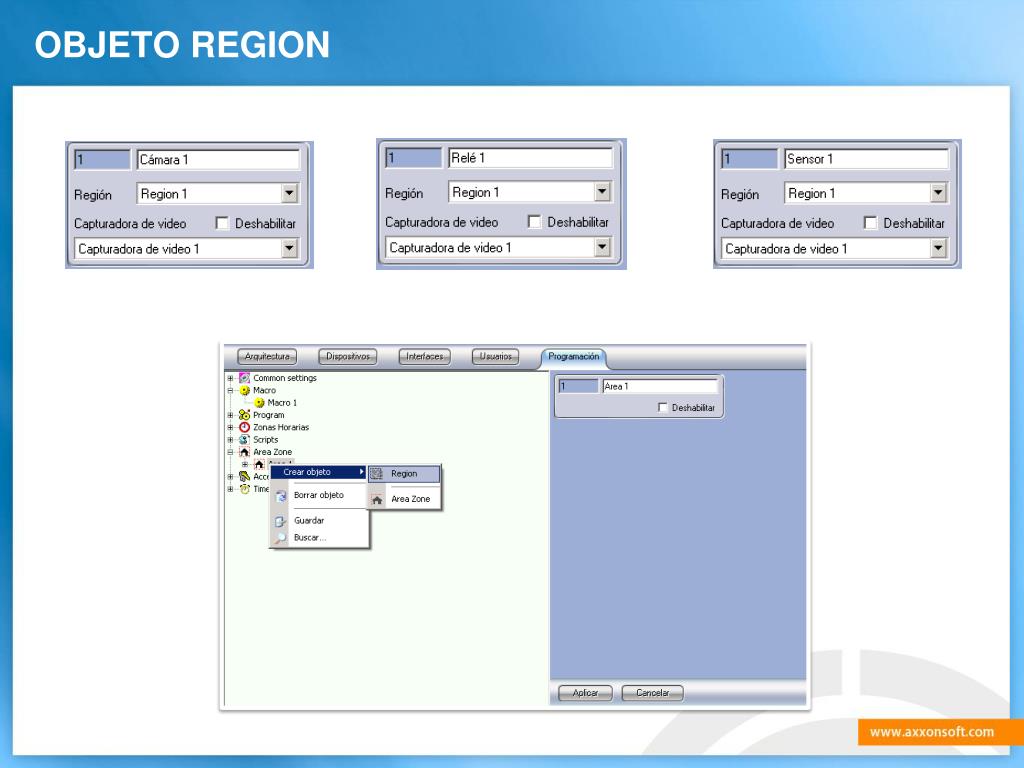Collapse the Area Zone tree node

point(230,452)
